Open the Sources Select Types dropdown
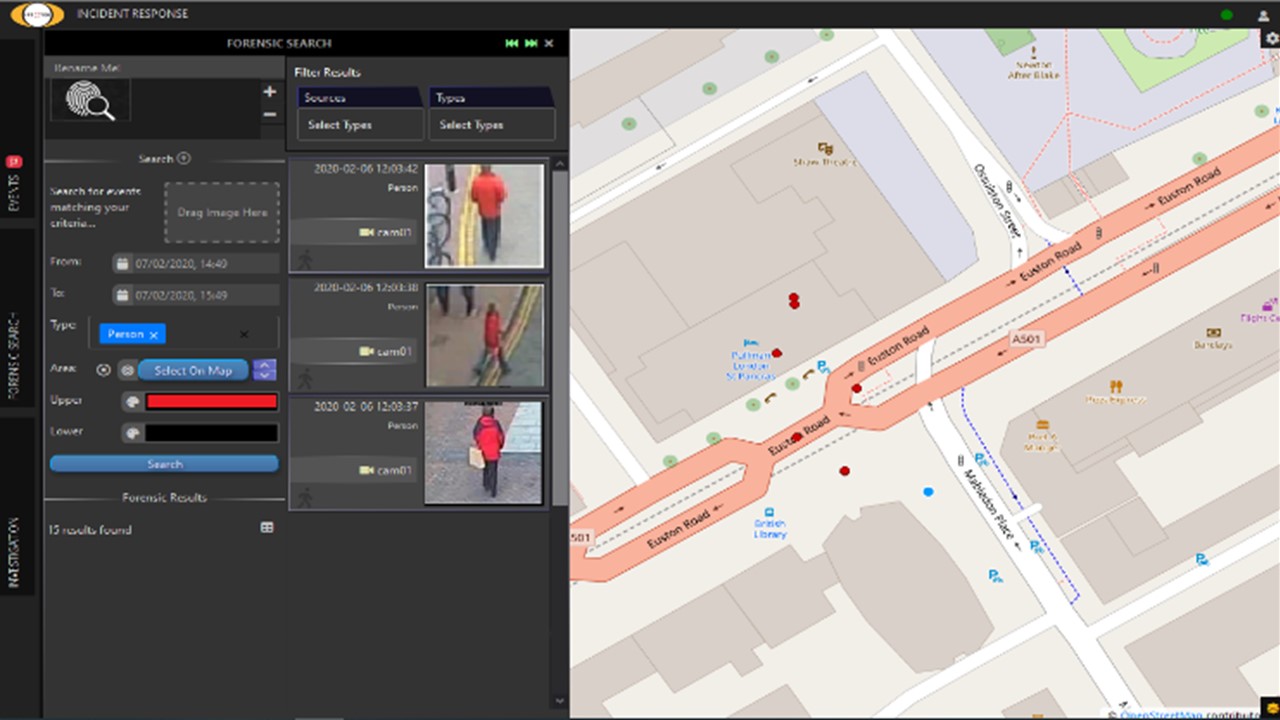This screenshot has width=1280, height=720. point(359,124)
